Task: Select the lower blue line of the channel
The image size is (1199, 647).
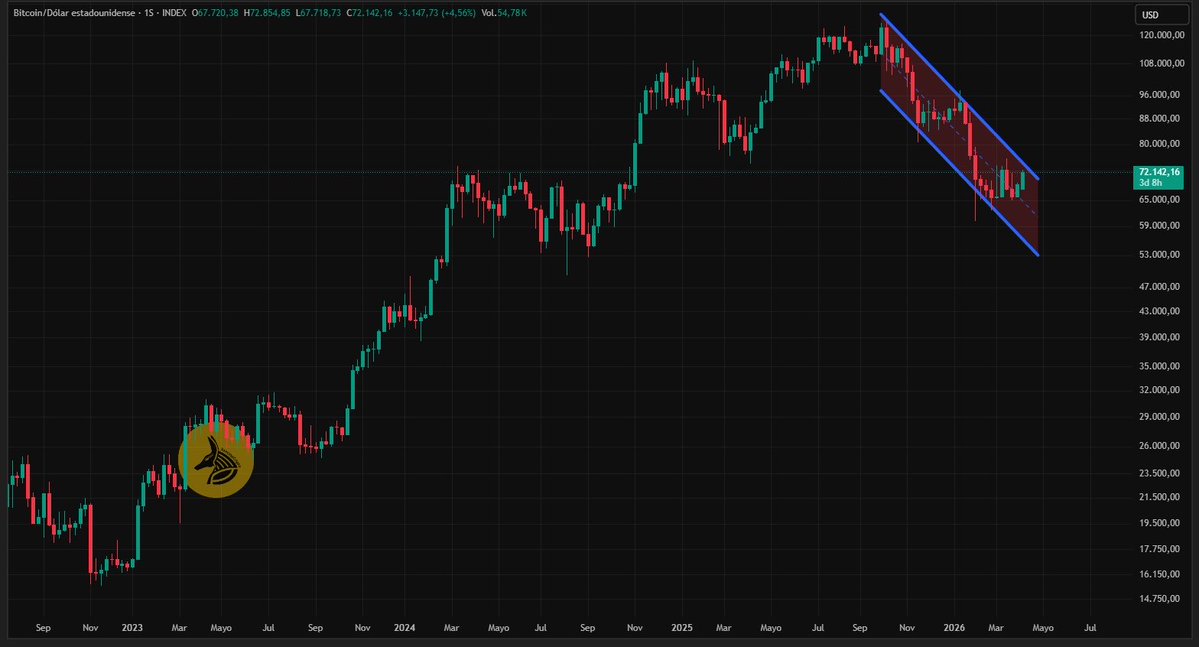Action: 959,172
